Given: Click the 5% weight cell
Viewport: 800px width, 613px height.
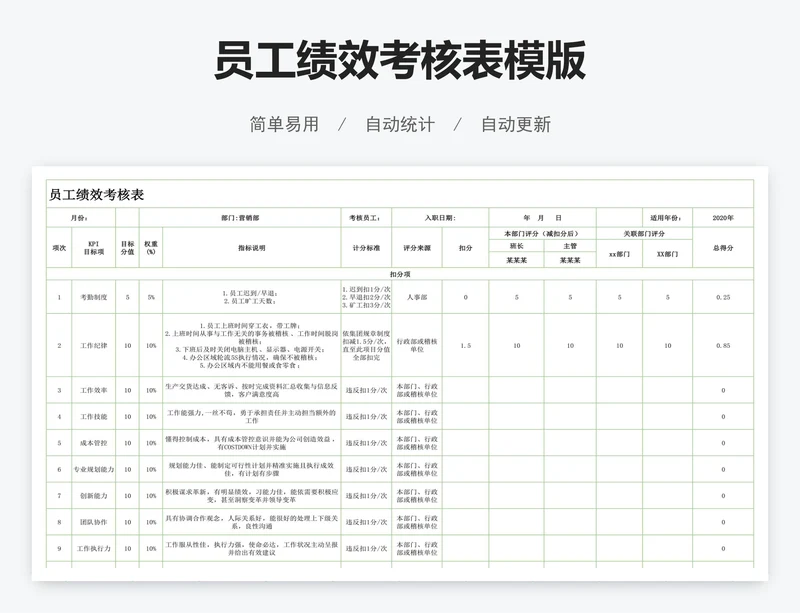Looking at the screenshot, I should pos(151,297).
